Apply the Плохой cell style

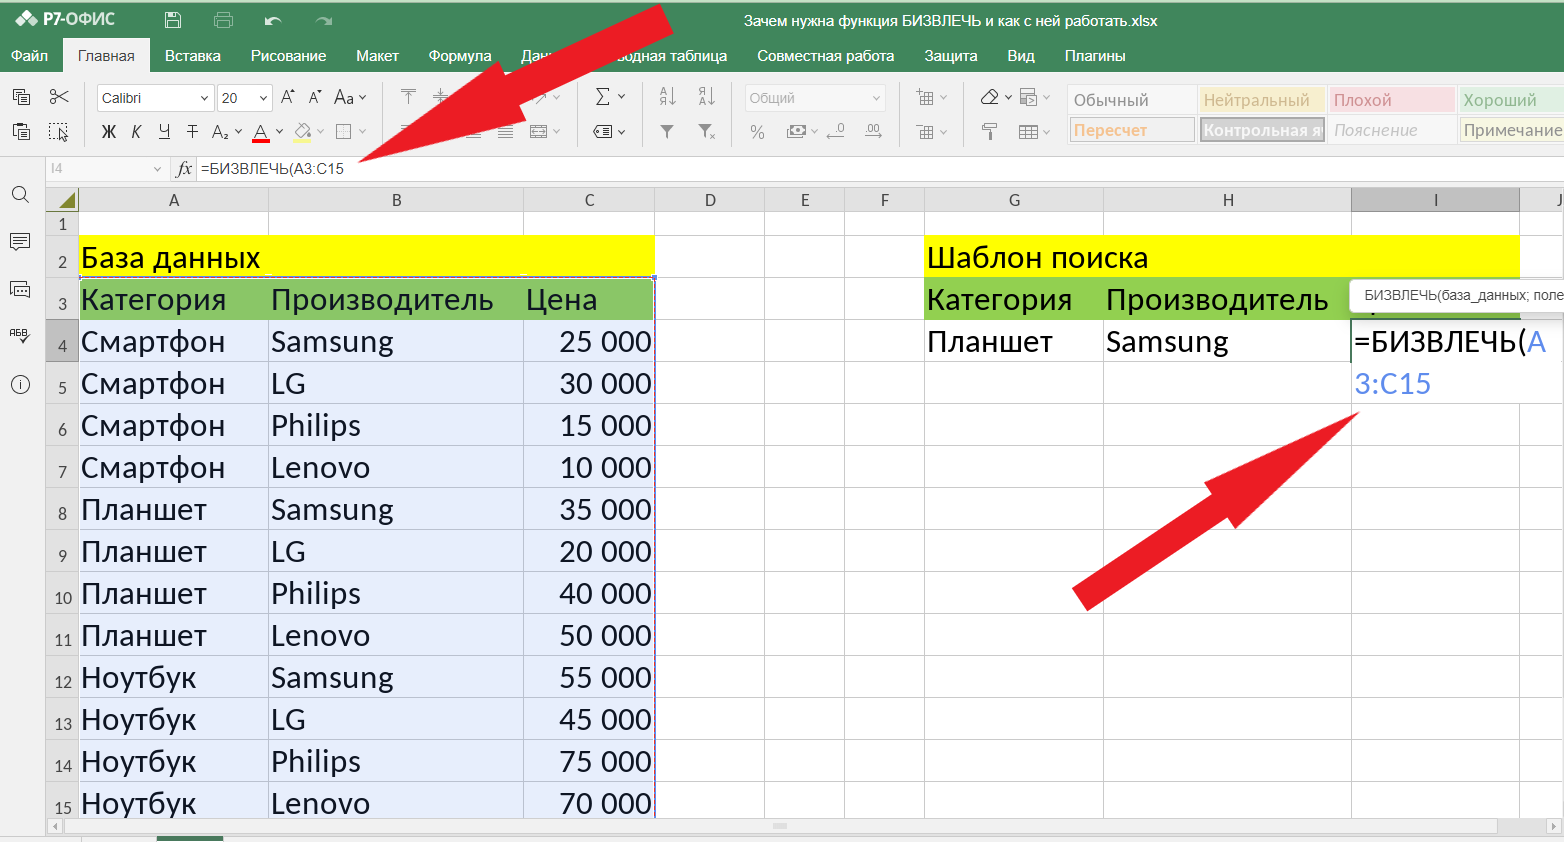[1392, 100]
